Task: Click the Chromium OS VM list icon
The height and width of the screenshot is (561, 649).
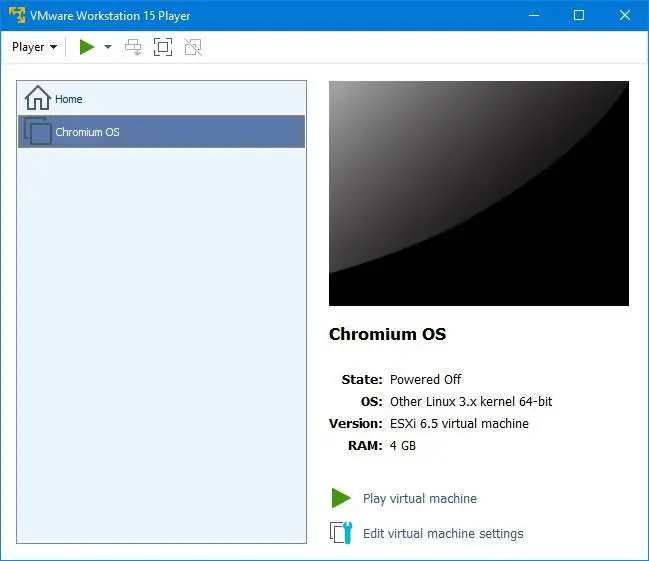Action: pyautogui.click(x=38, y=131)
